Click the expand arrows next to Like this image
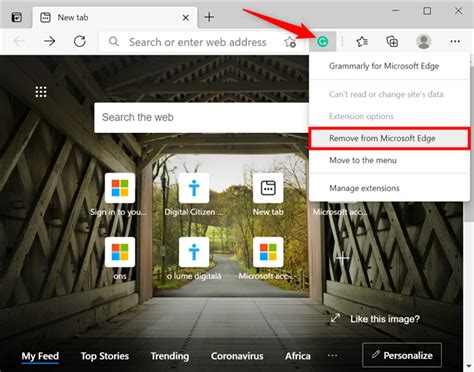Viewport: 474px width, 372px height. [x=335, y=318]
